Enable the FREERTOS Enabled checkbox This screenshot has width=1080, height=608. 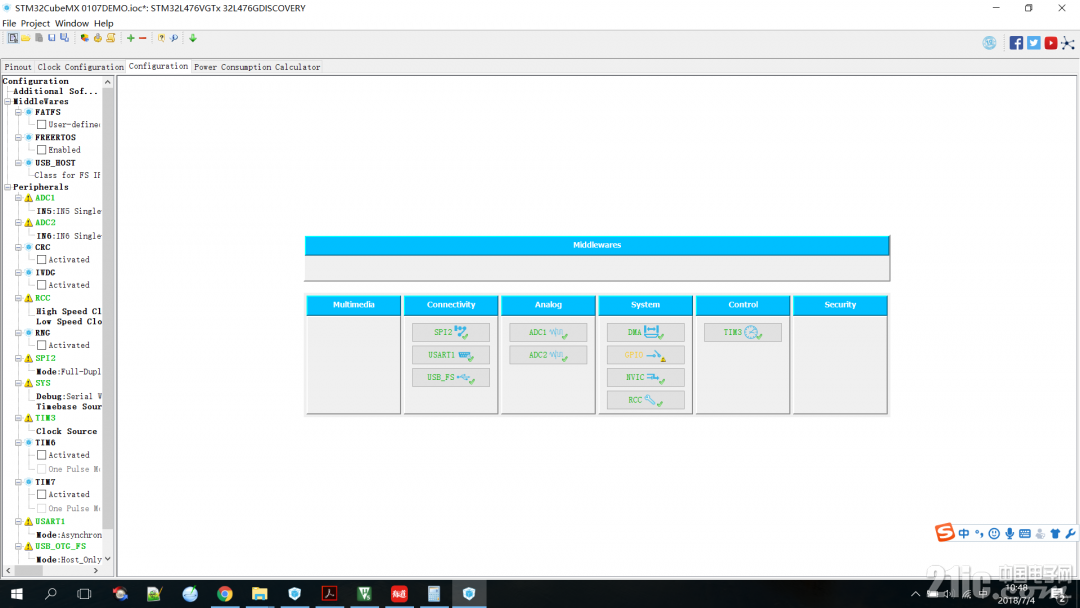click(41, 149)
